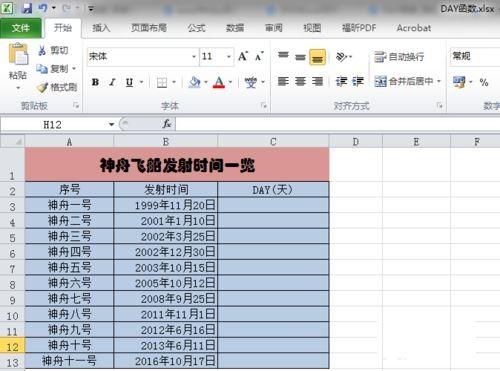Increase font size with large A
The height and width of the screenshot is (371, 500).
pyautogui.click(x=243, y=56)
